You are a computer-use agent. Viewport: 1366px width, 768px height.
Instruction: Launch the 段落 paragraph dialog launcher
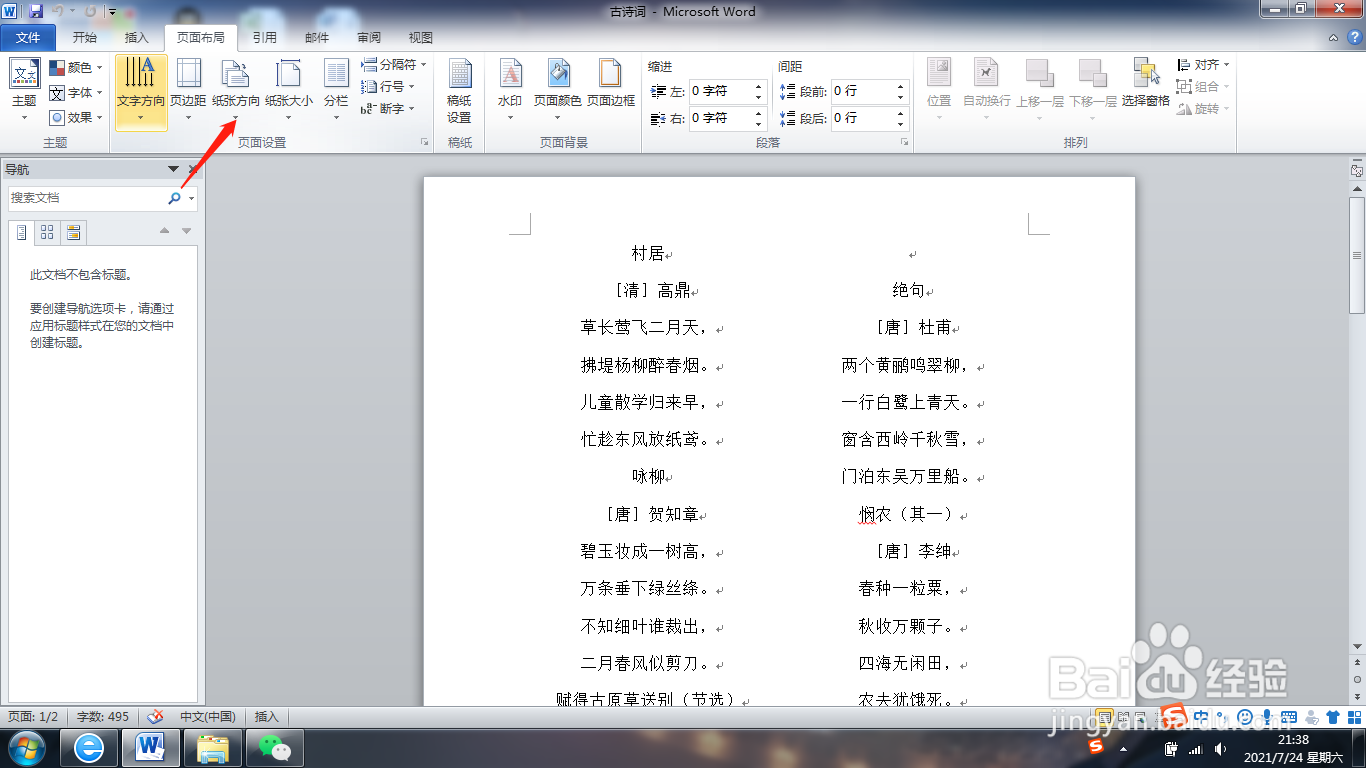904,143
